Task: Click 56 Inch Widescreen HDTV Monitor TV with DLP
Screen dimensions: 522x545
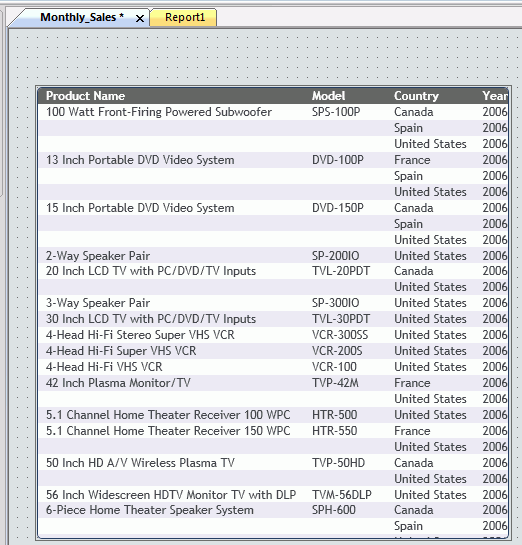Action: (x=171, y=495)
